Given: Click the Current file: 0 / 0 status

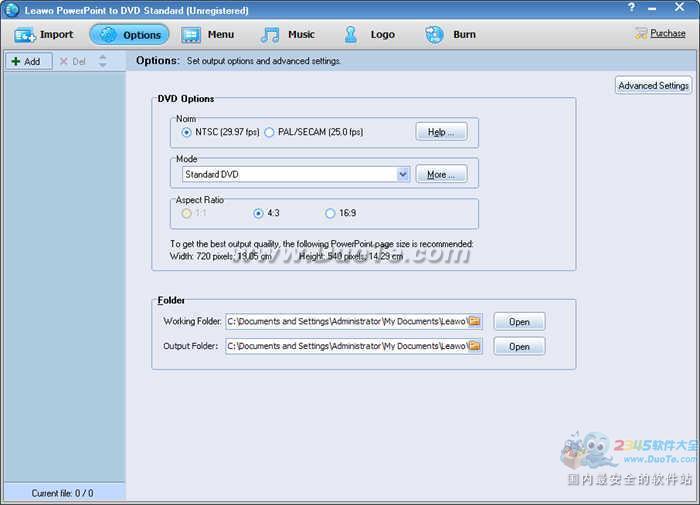Looking at the screenshot, I should click(62, 493).
